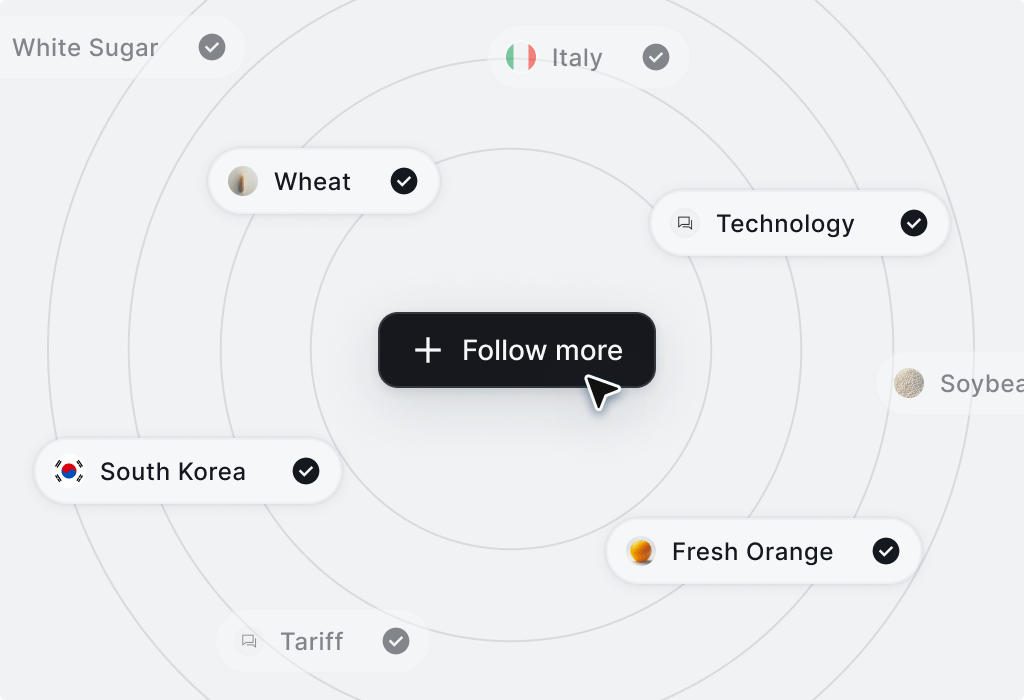Toggle the Tariff checkmark
Screen dimensions: 1024x700
point(396,641)
